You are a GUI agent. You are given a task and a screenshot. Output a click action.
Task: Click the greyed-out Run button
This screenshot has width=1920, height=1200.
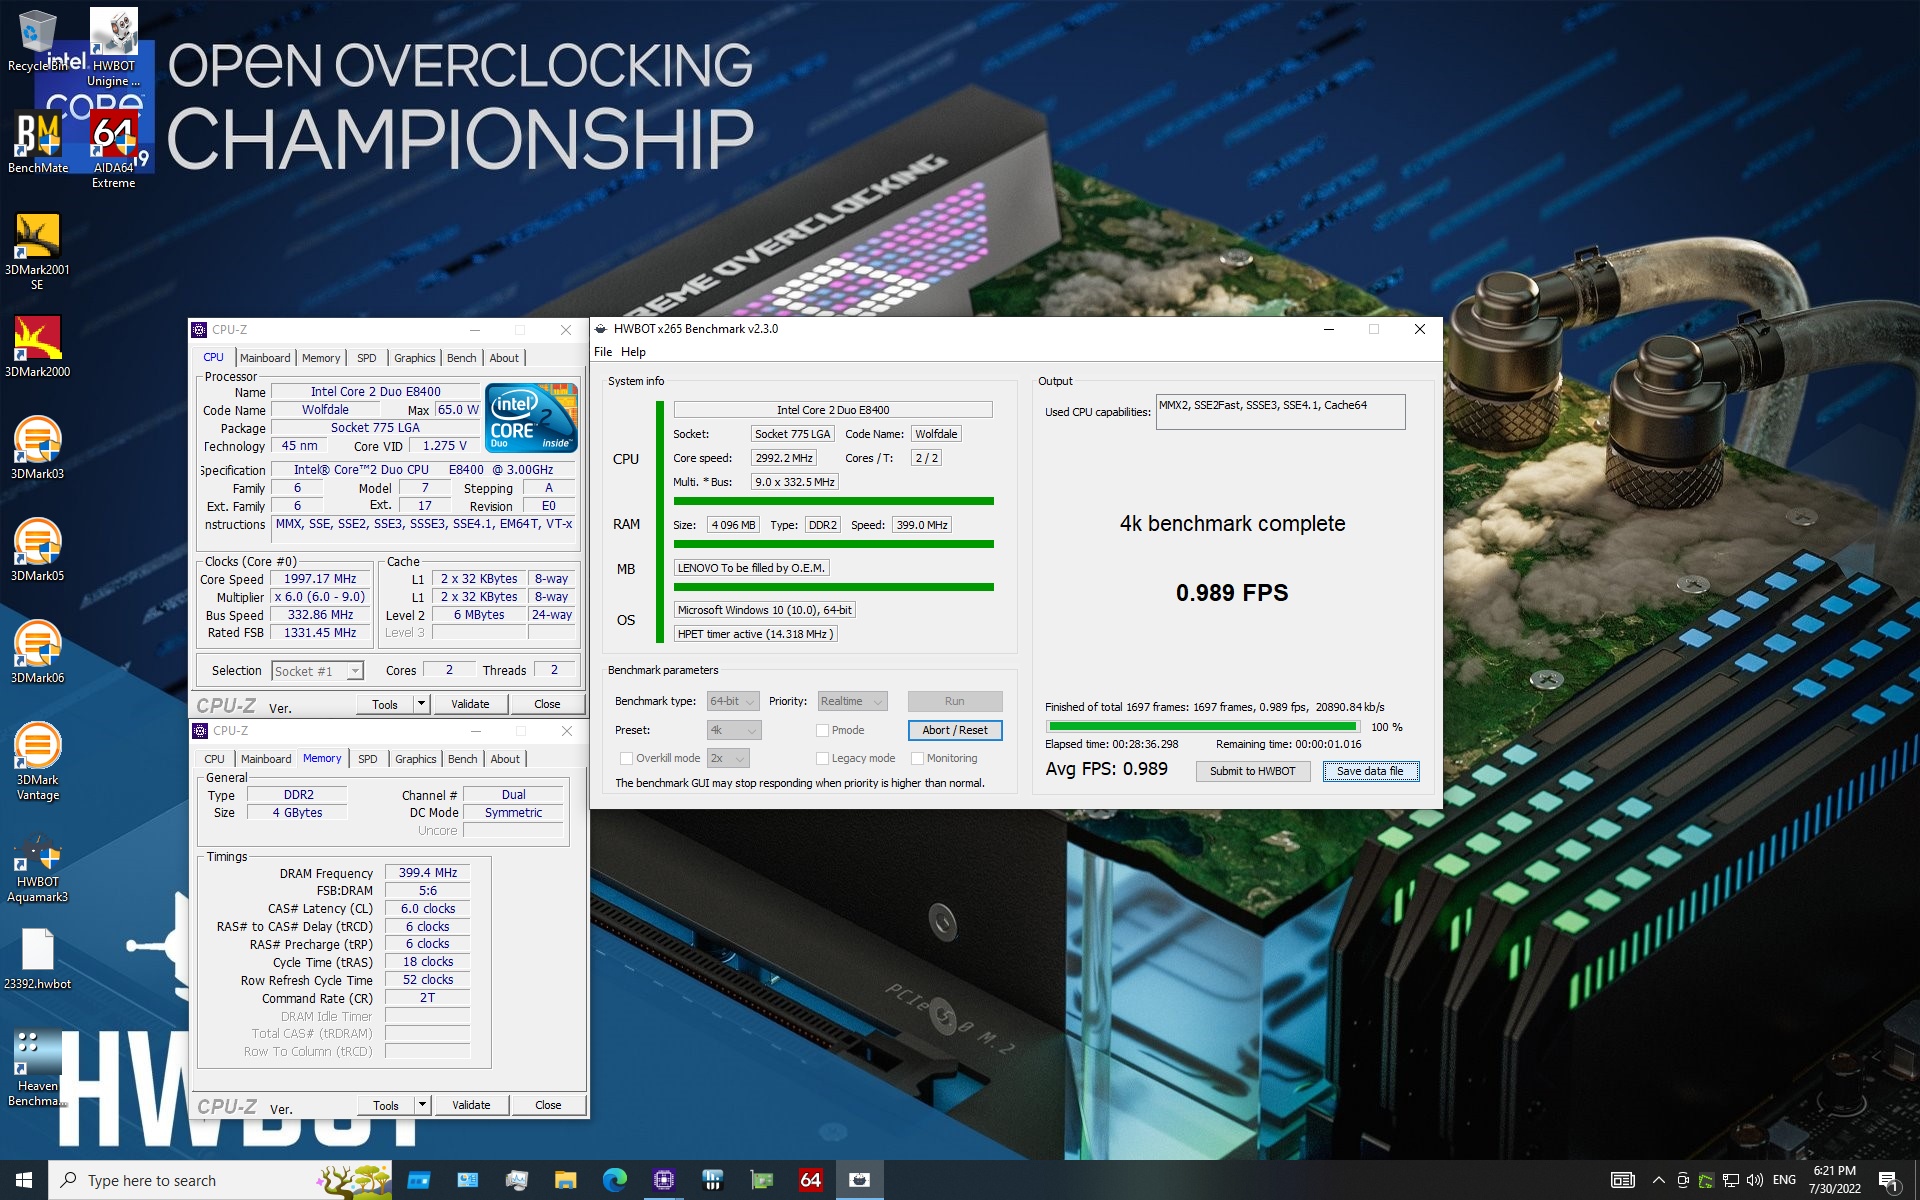[x=955, y=701]
